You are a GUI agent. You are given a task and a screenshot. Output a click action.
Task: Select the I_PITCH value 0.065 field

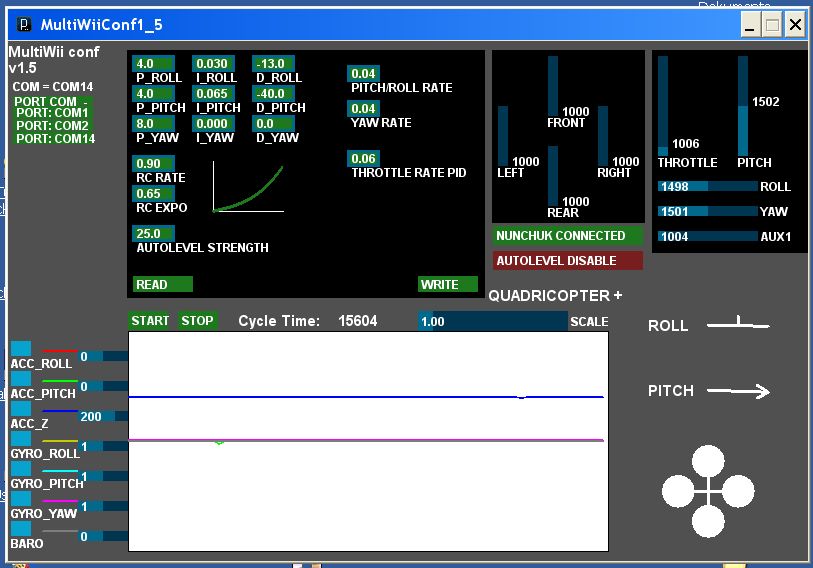point(213,93)
